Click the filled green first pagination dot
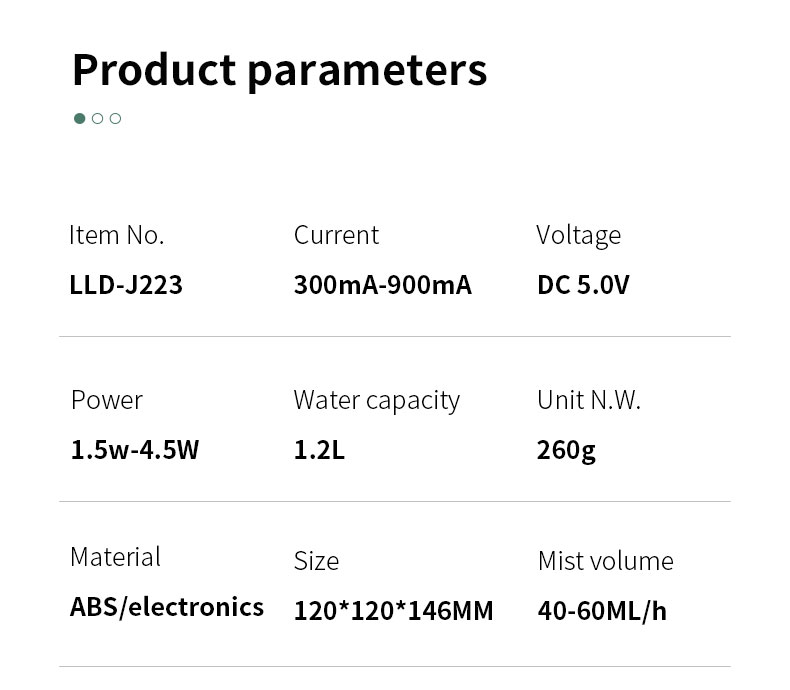This screenshot has width=790, height=690. click(80, 118)
